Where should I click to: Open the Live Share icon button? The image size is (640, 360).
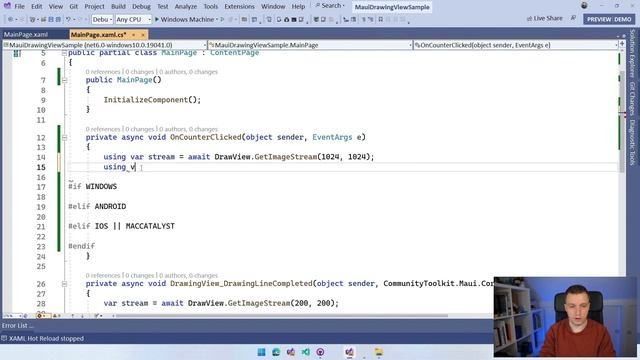[544, 18]
